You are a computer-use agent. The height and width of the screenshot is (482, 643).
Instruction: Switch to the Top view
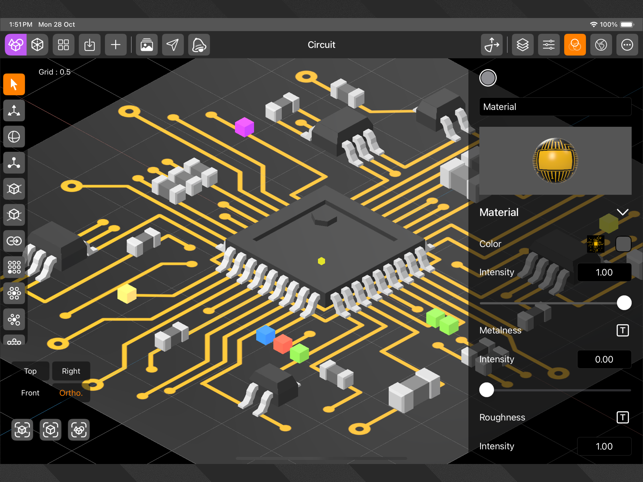(30, 371)
